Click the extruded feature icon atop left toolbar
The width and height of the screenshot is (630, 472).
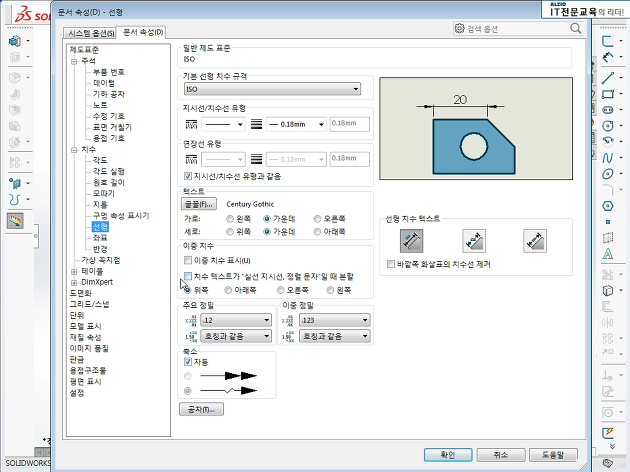pyautogui.click(x=15, y=41)
